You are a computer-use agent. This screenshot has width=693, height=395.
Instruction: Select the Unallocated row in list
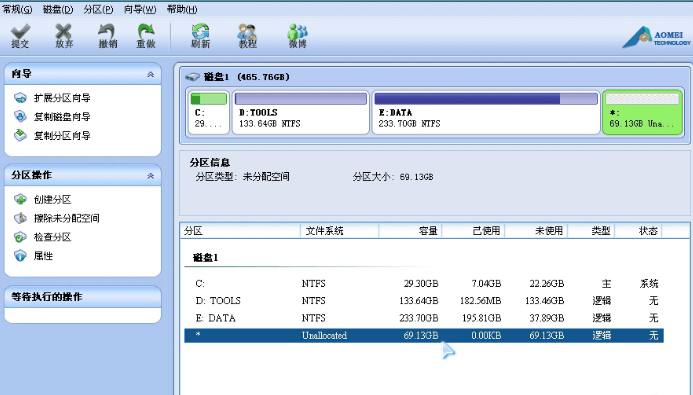(424, 335)
